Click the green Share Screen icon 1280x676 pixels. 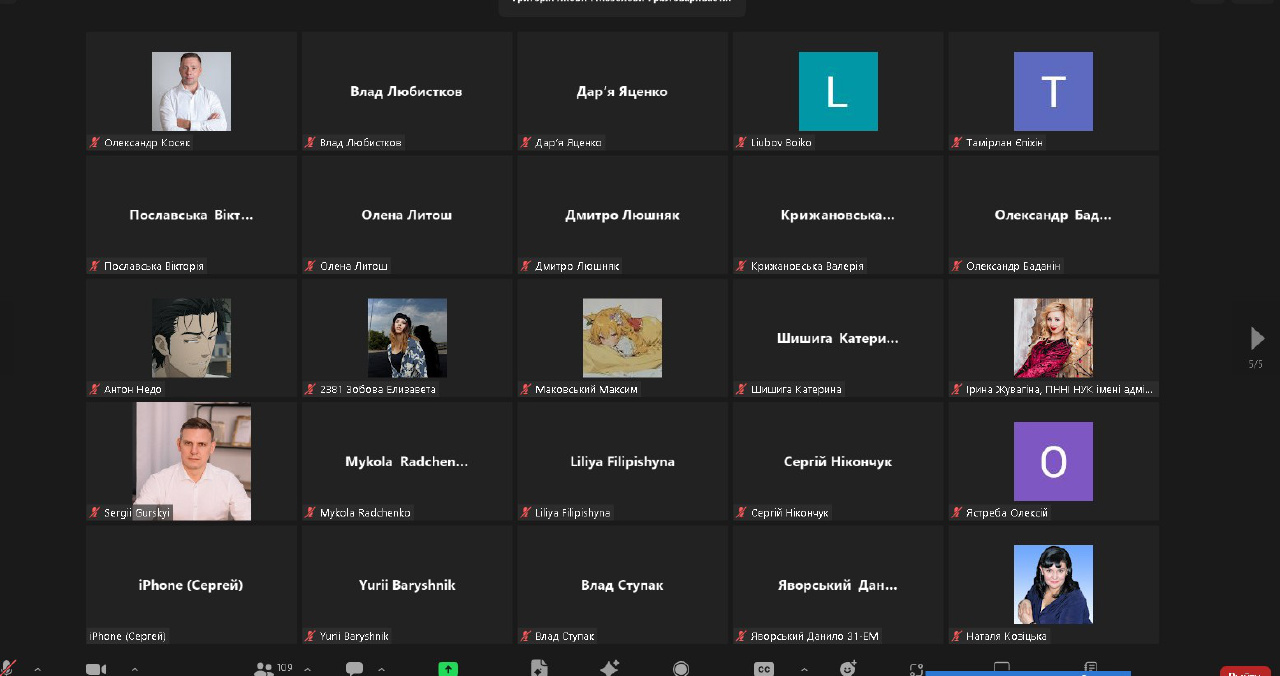pyautogui.click(x=448, y=669)
